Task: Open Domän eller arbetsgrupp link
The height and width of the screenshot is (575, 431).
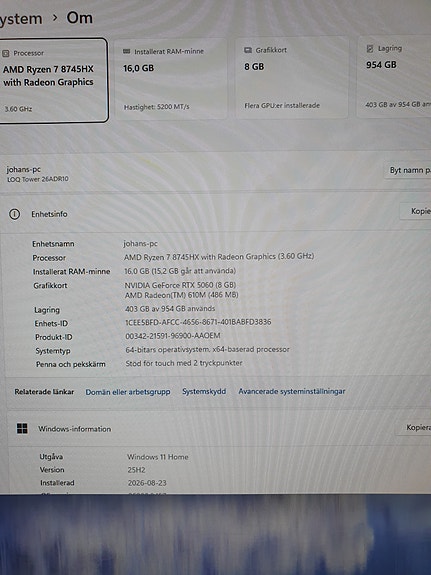Action: [128, 392]
